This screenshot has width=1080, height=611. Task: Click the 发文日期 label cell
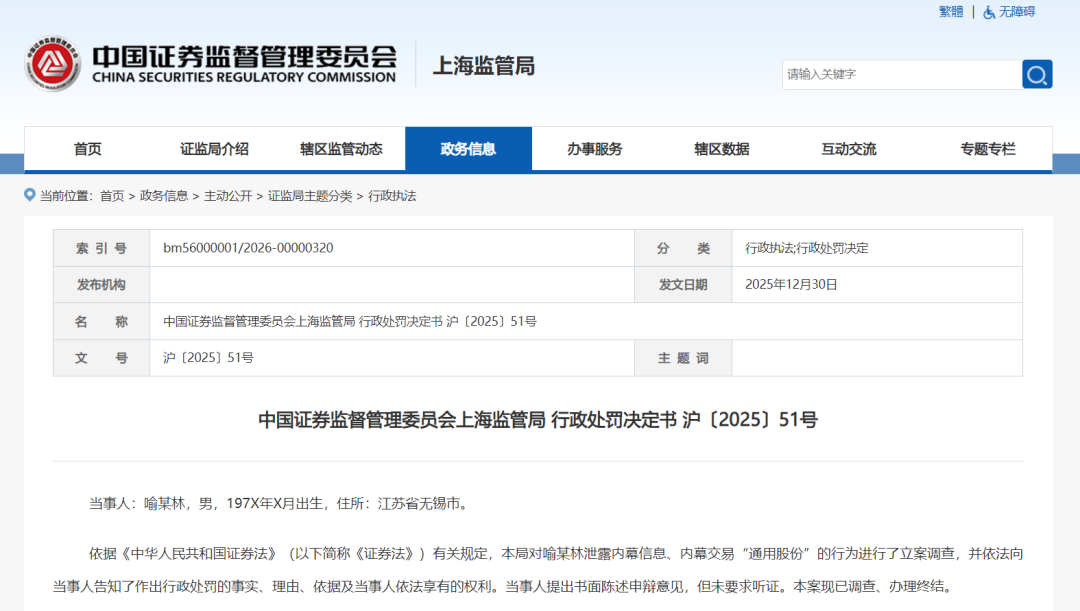tap(683, 284)
